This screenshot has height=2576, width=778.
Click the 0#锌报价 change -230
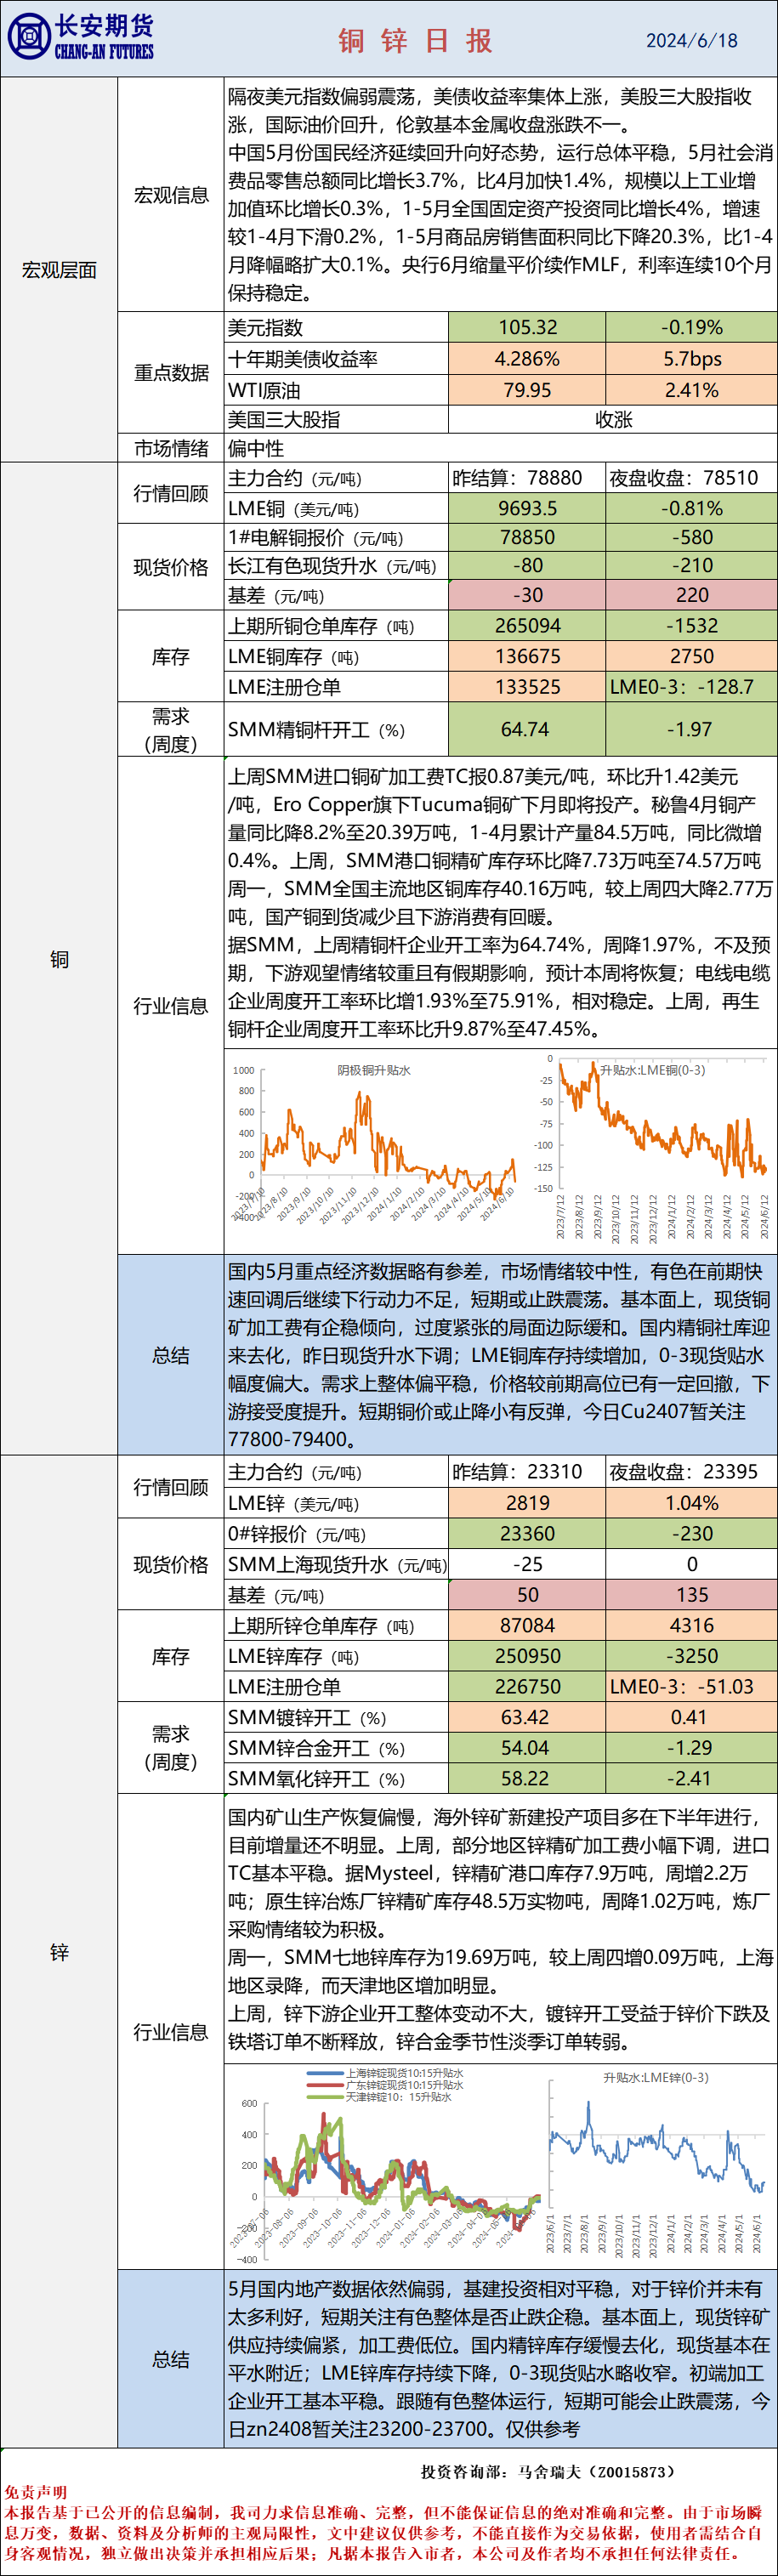(x=691, y=1534)
